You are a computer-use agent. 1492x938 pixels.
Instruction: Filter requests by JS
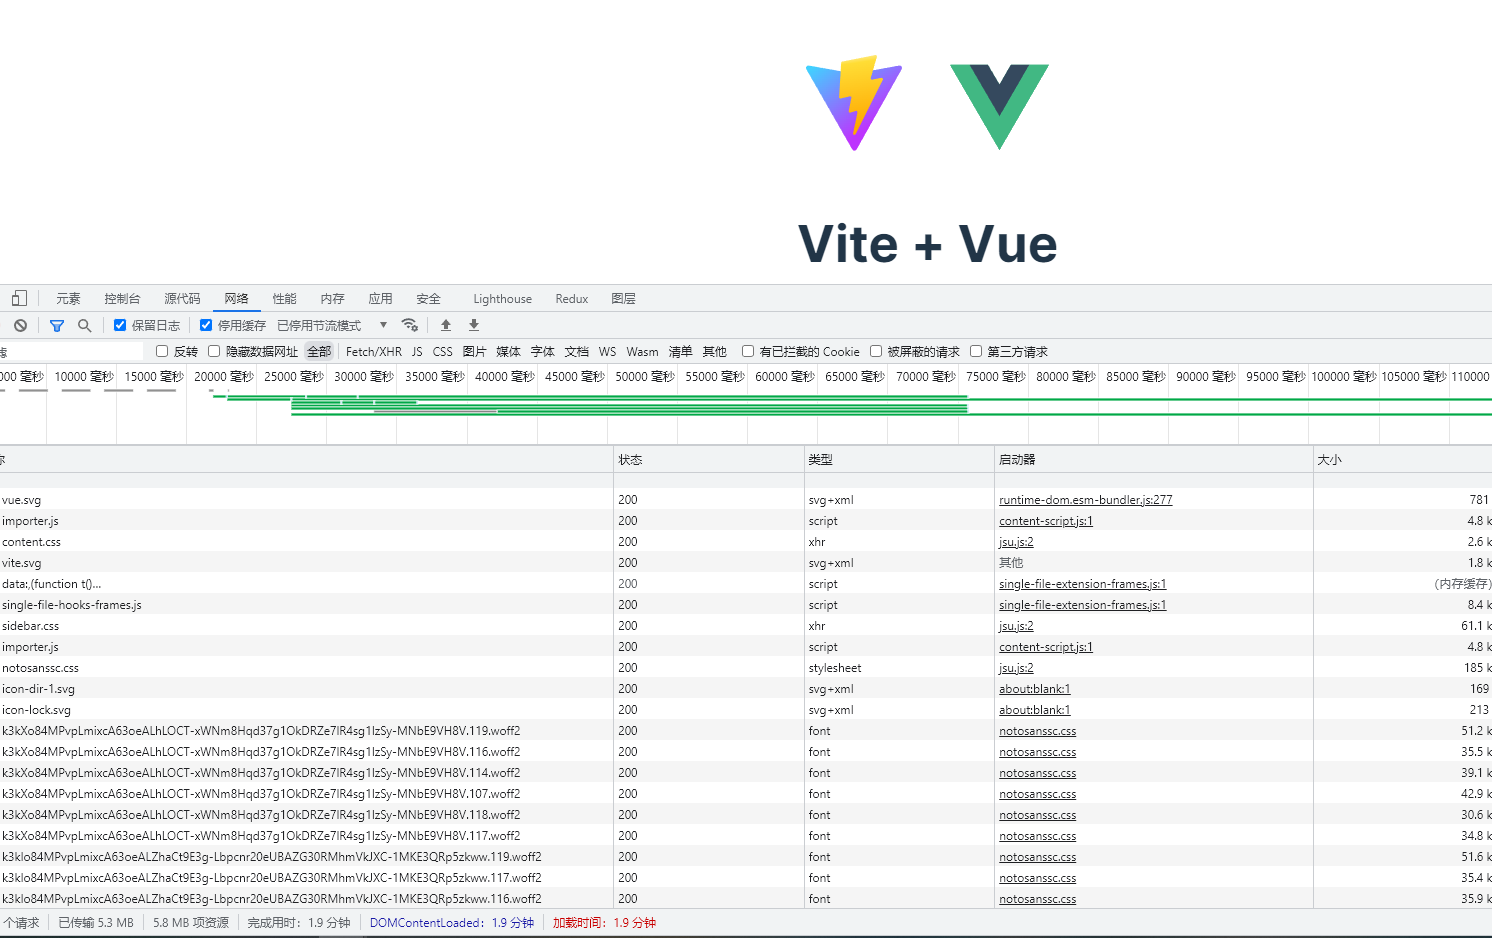click(417, 351)
